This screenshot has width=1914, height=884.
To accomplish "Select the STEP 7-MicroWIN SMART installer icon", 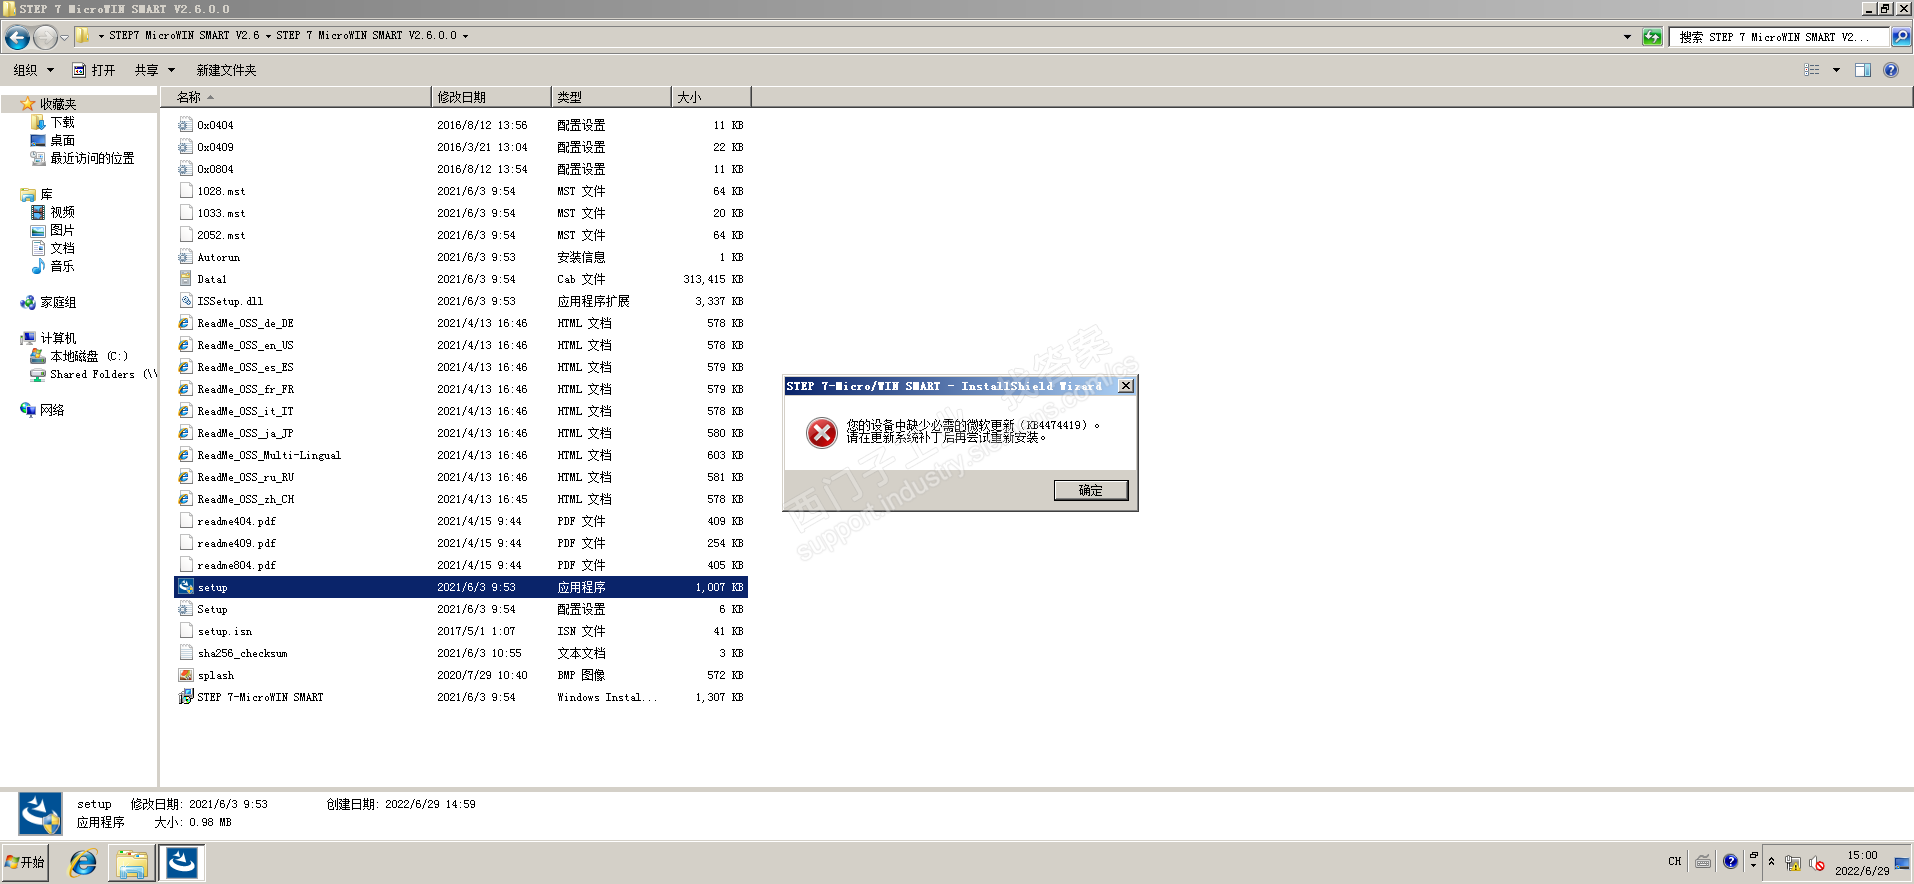I will click(186, 697).
